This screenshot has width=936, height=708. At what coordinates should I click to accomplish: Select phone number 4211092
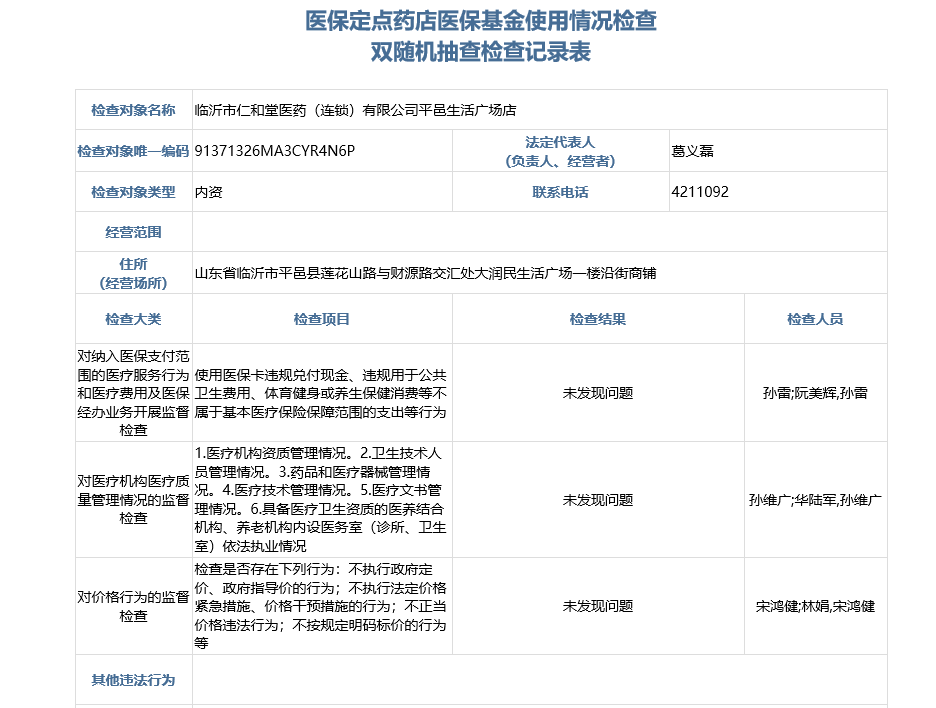[x=700, y=192]
